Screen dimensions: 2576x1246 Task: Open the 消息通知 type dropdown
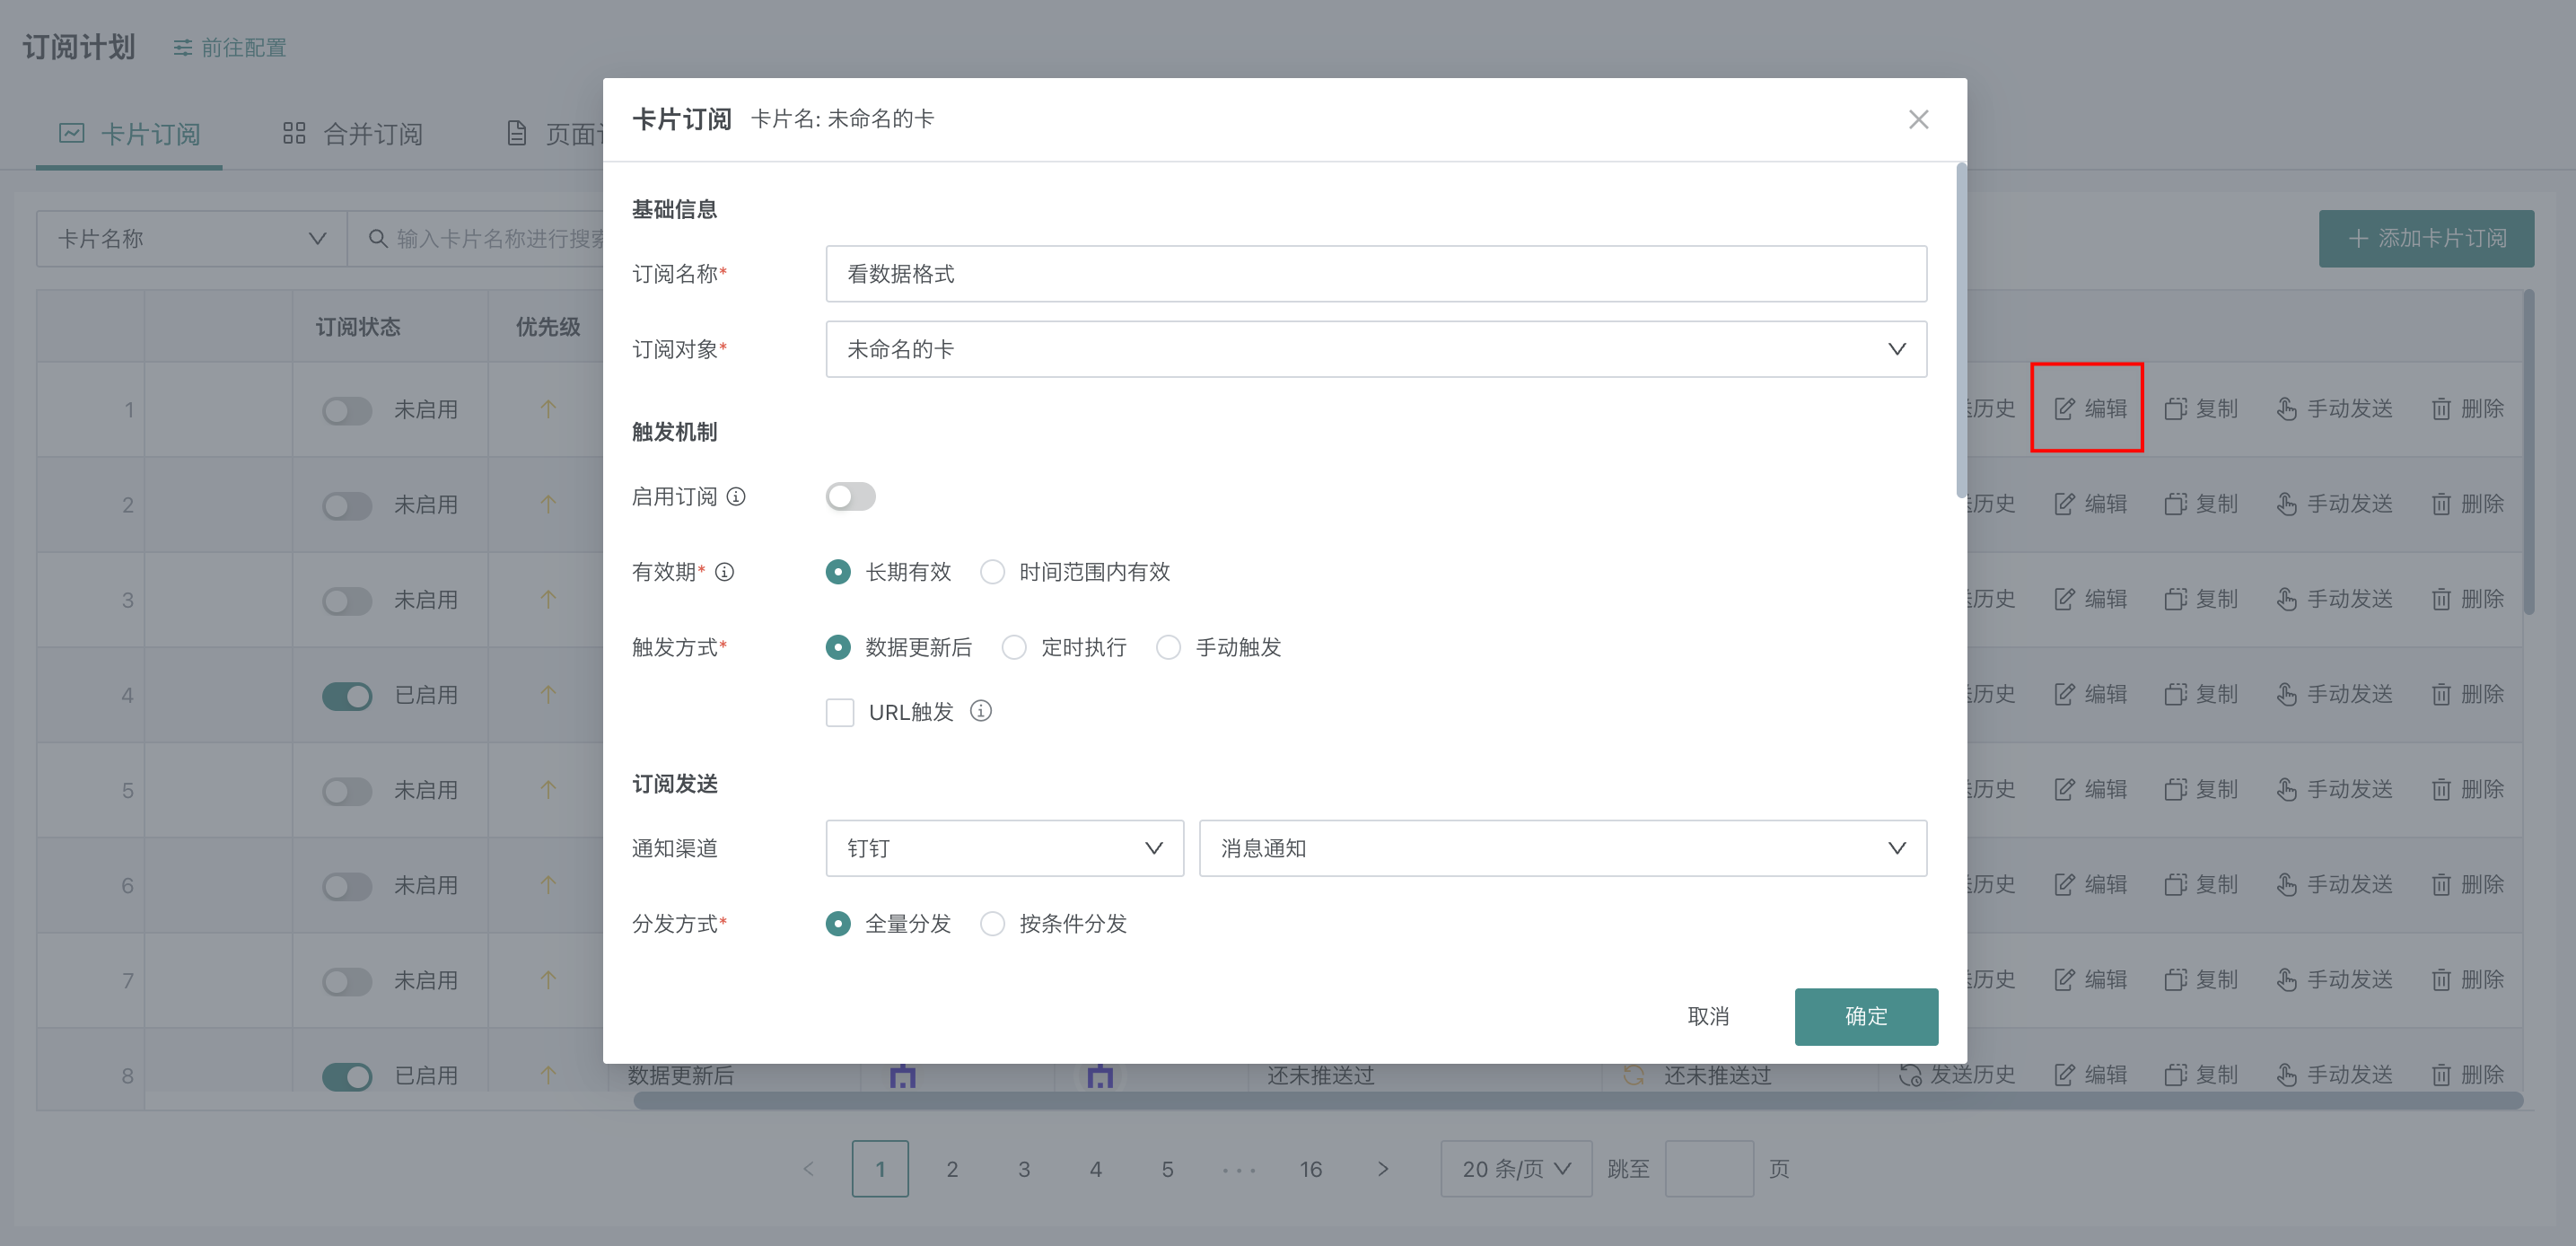pos(1562,847)
